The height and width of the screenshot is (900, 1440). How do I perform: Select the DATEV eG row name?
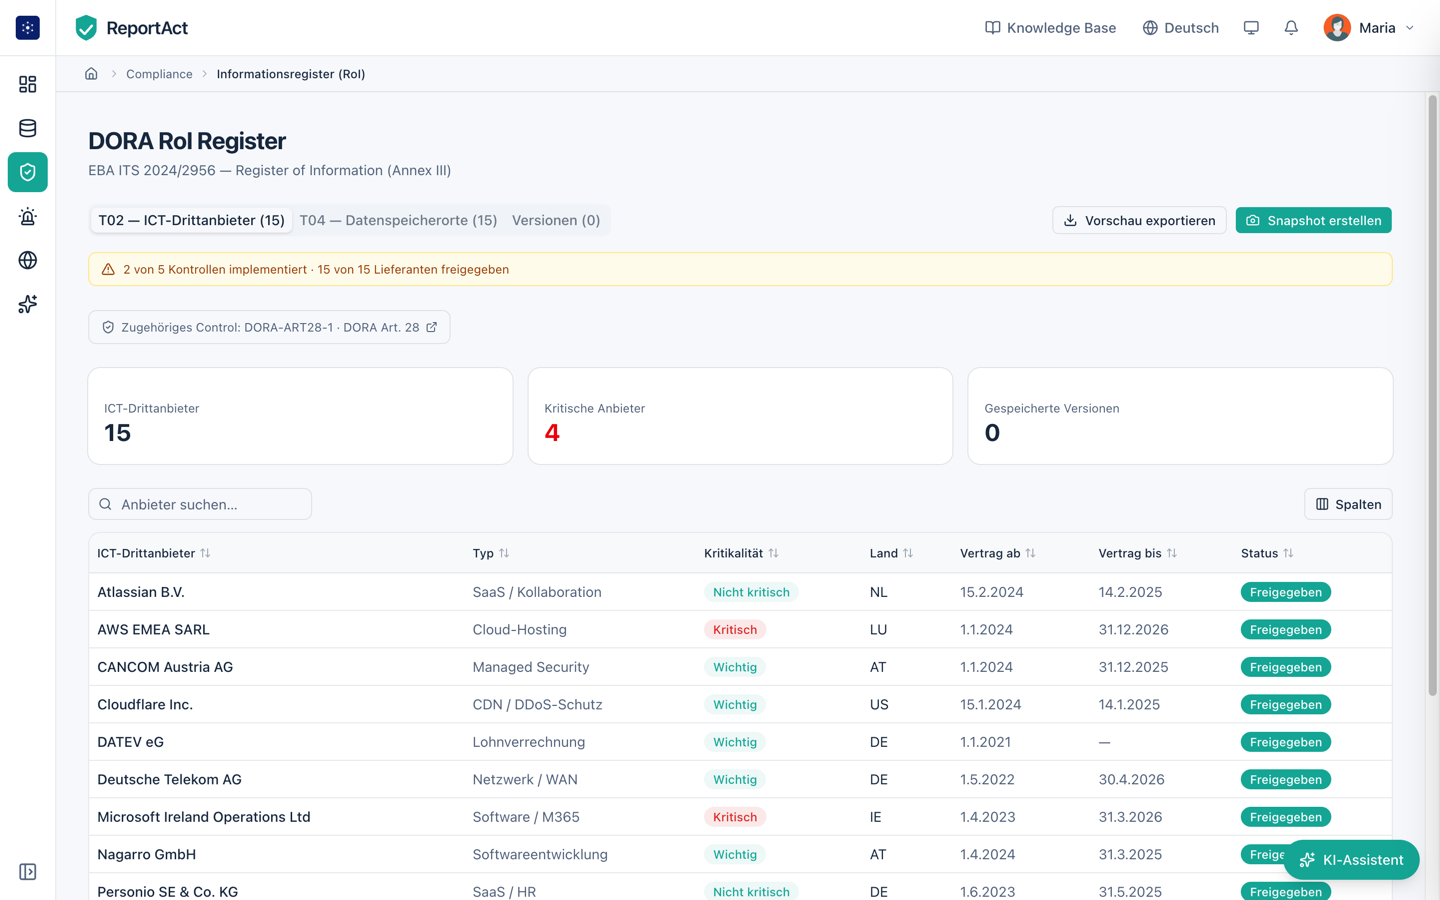[x=130, y=742]
